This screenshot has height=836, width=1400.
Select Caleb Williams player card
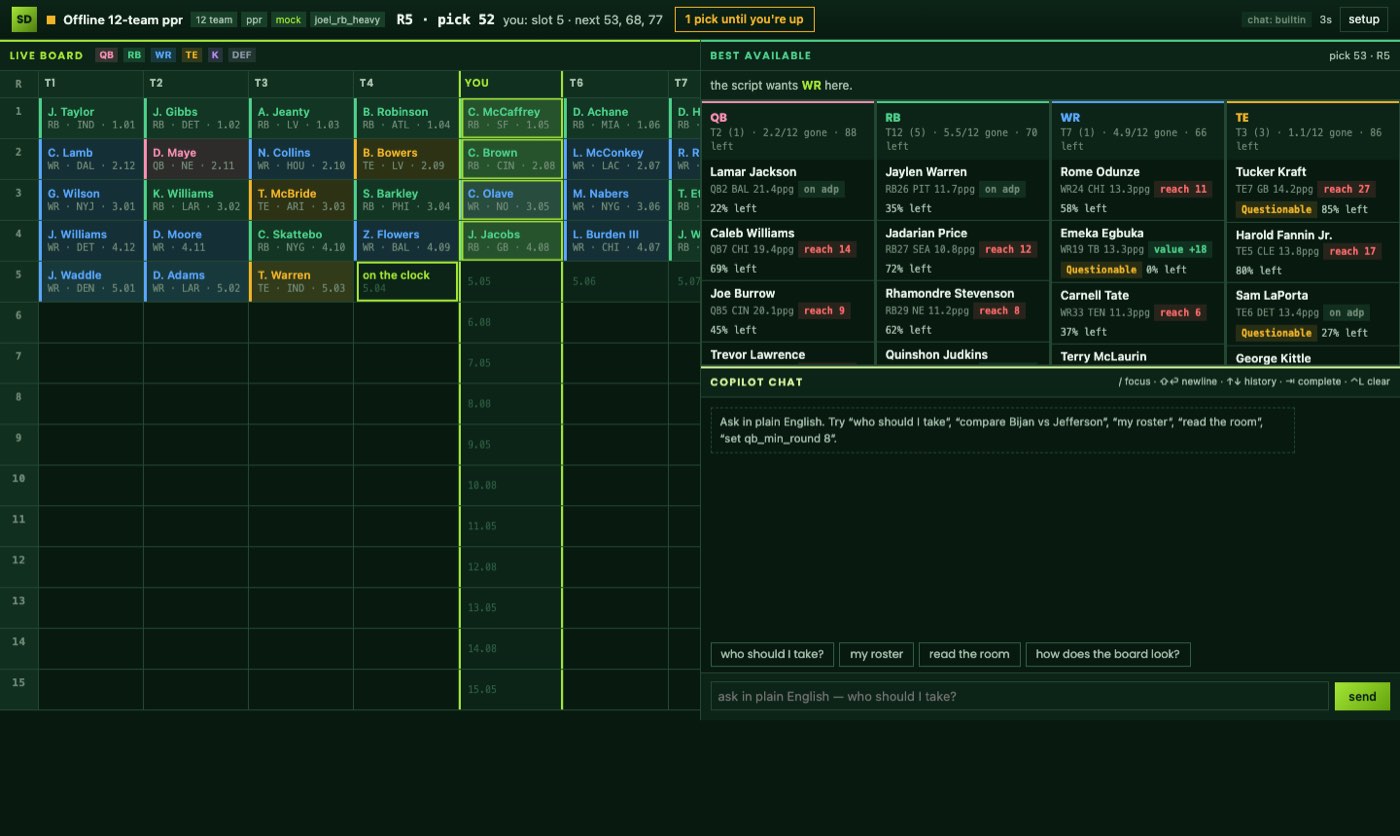[x=787, y=251]
